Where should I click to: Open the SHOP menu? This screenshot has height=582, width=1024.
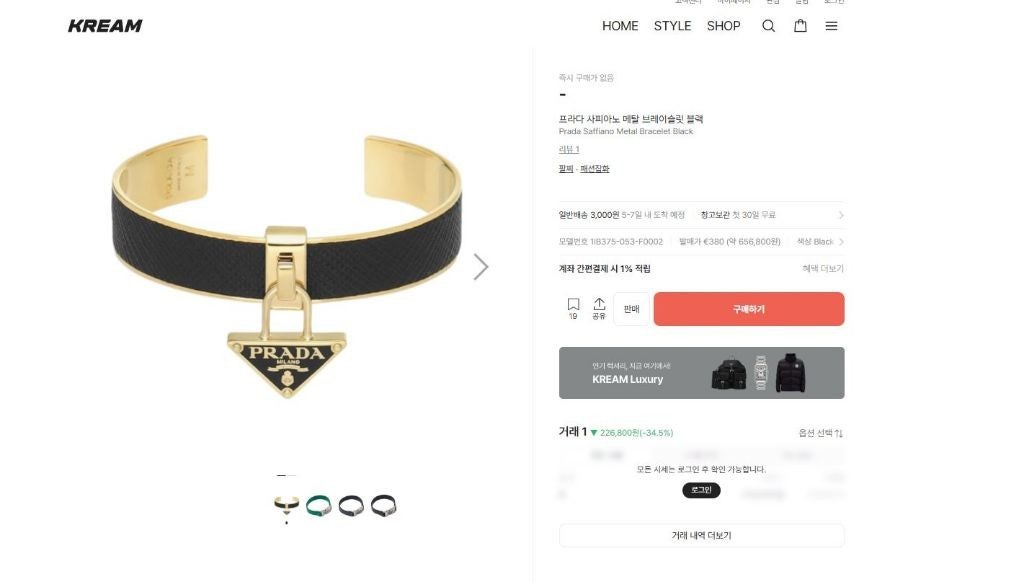pyautogui.click(x=723, y=26)
